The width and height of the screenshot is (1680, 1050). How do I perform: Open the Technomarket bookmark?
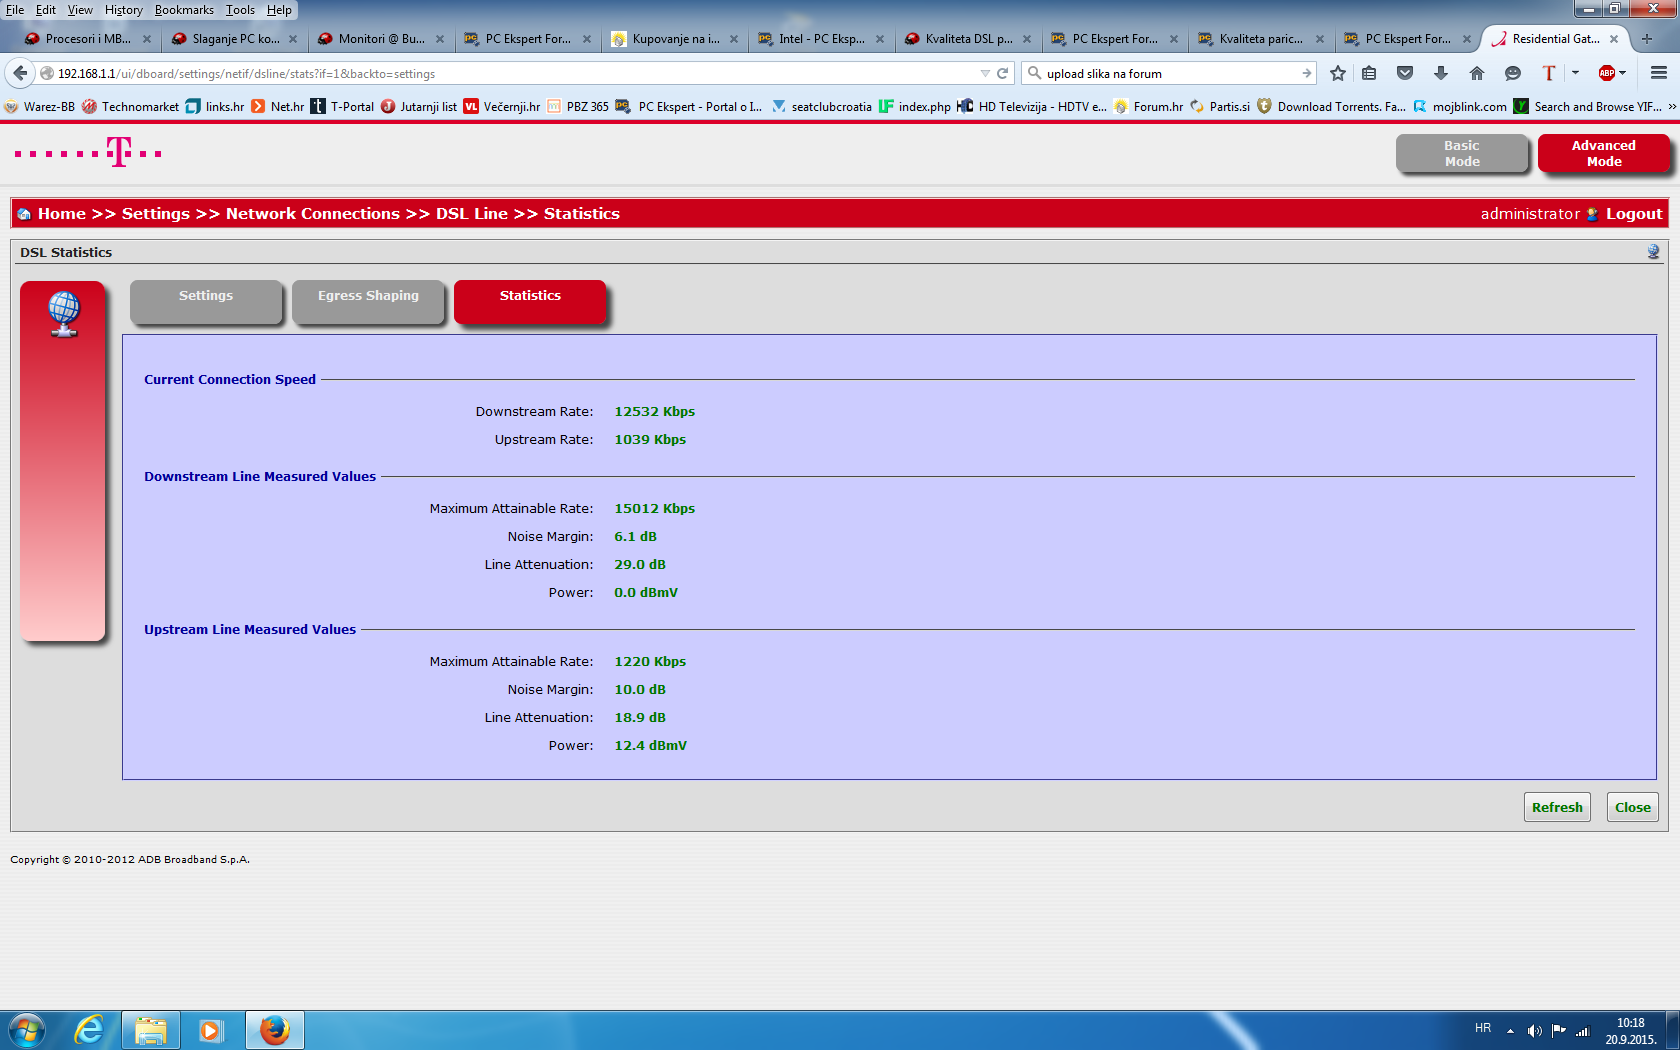131,107
